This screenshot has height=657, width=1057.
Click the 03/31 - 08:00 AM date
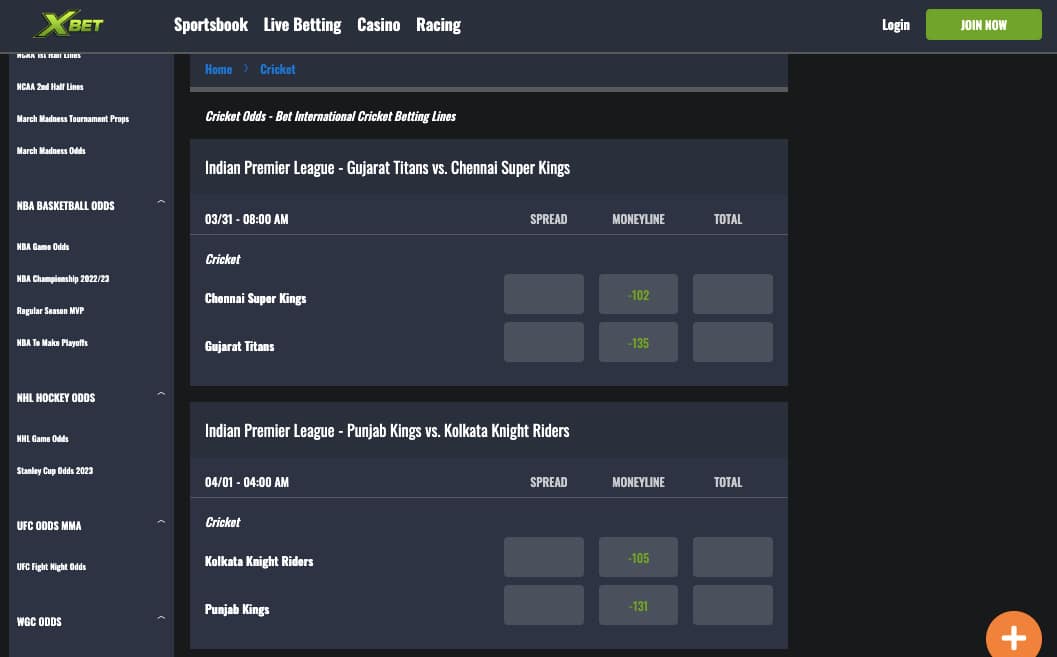point(247,219)
